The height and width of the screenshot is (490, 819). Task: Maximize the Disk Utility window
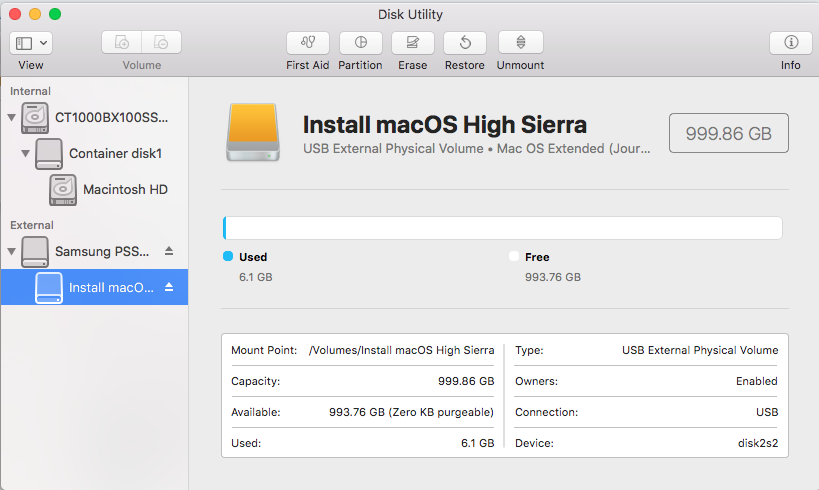click(x=55, y=14)
